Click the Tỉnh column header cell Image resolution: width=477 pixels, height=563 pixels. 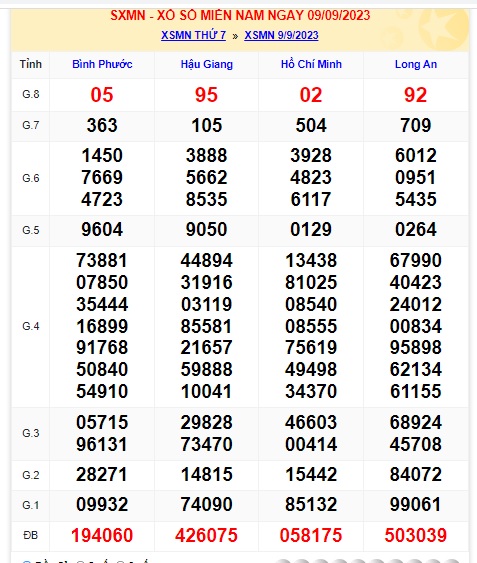coord(31,64)
